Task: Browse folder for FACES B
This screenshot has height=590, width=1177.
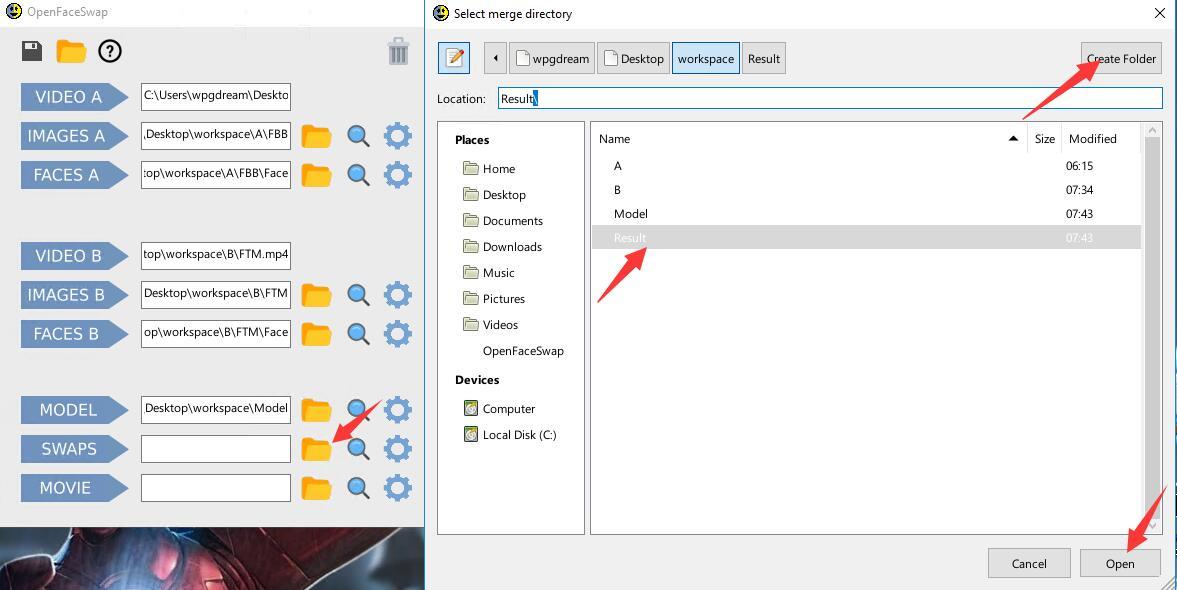Action: [x=316, y=334]
